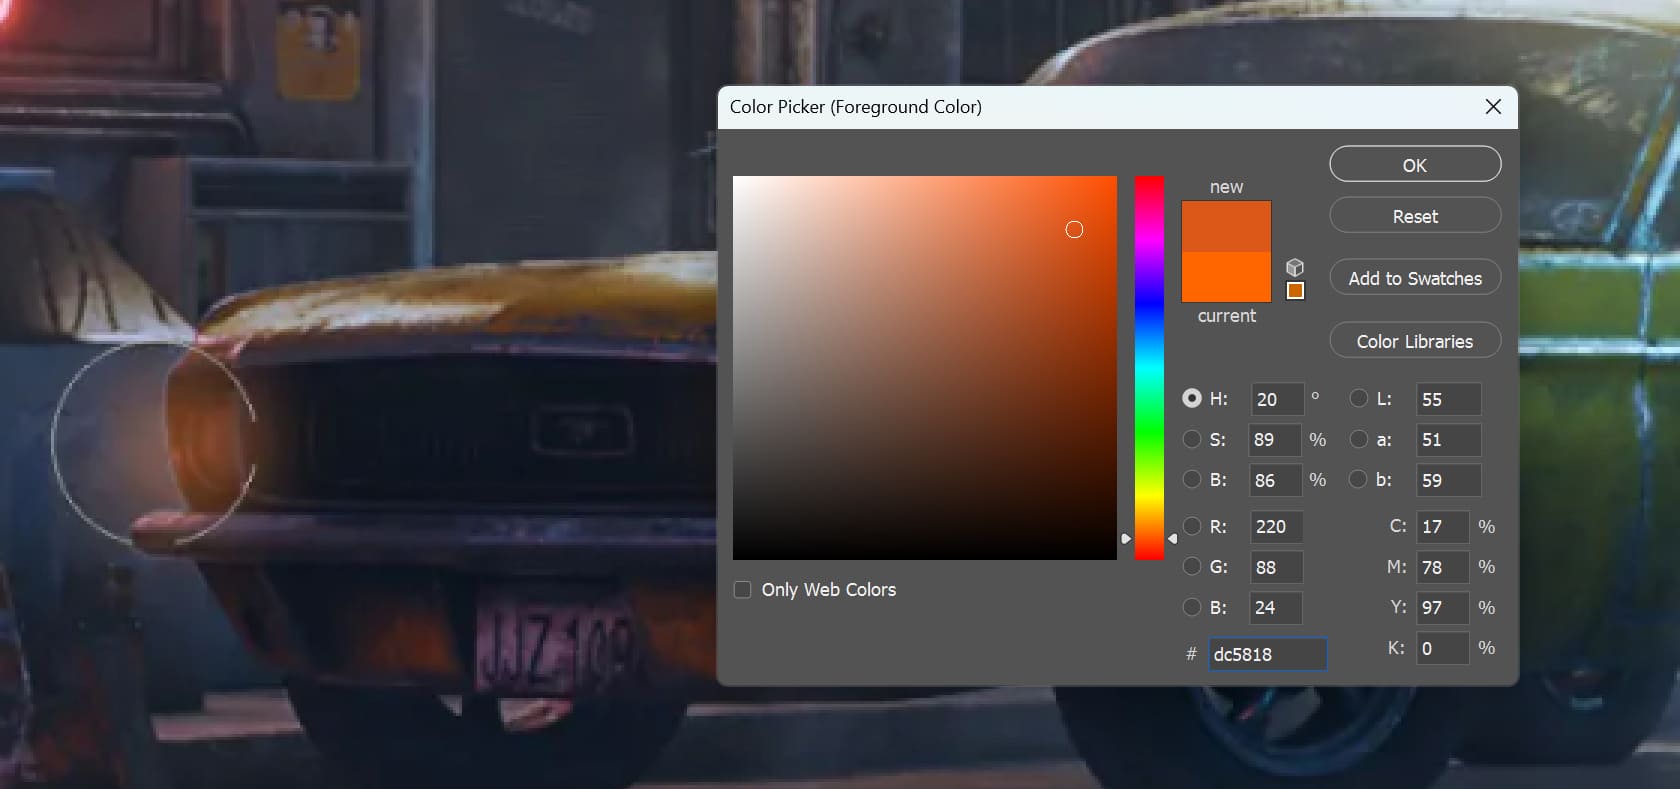Click Add to Swatches
This screenshot has width=1680, height=789.
1415,278
